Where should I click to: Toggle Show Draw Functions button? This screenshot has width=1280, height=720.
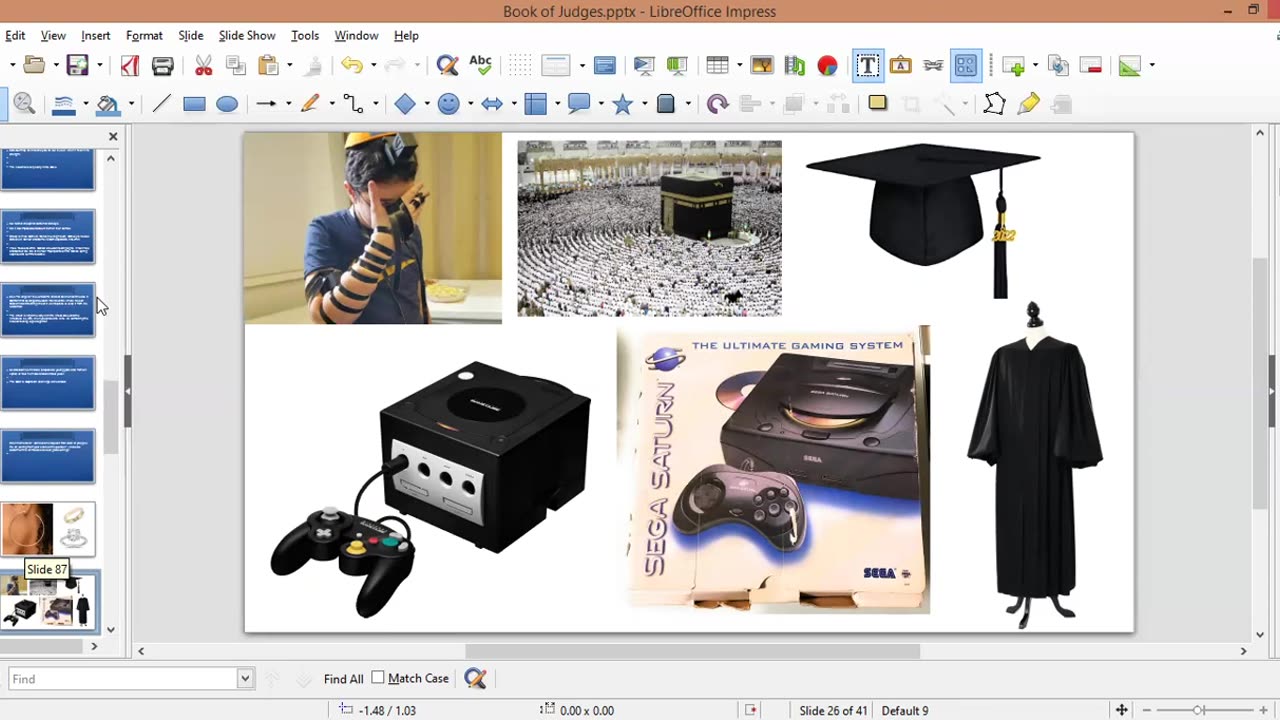(x=966, y=65)
